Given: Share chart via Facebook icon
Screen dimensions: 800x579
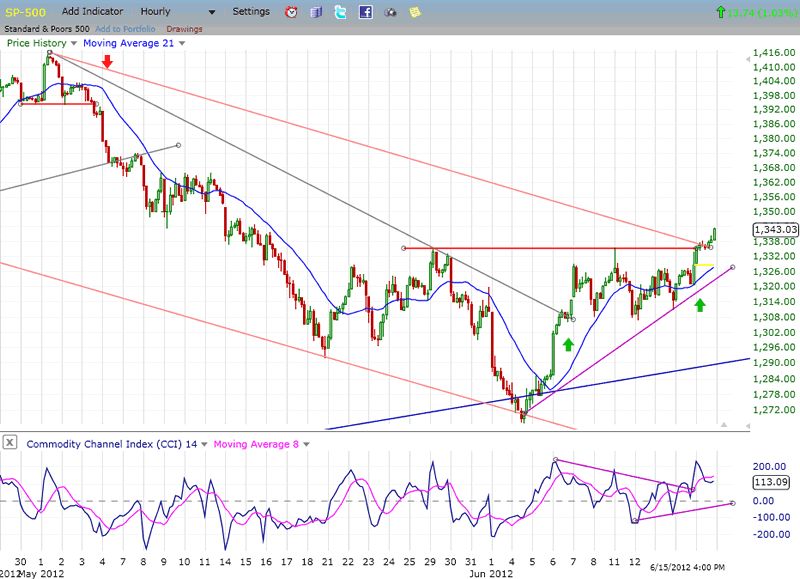Looking at the screenshot, I should point(365,12).
